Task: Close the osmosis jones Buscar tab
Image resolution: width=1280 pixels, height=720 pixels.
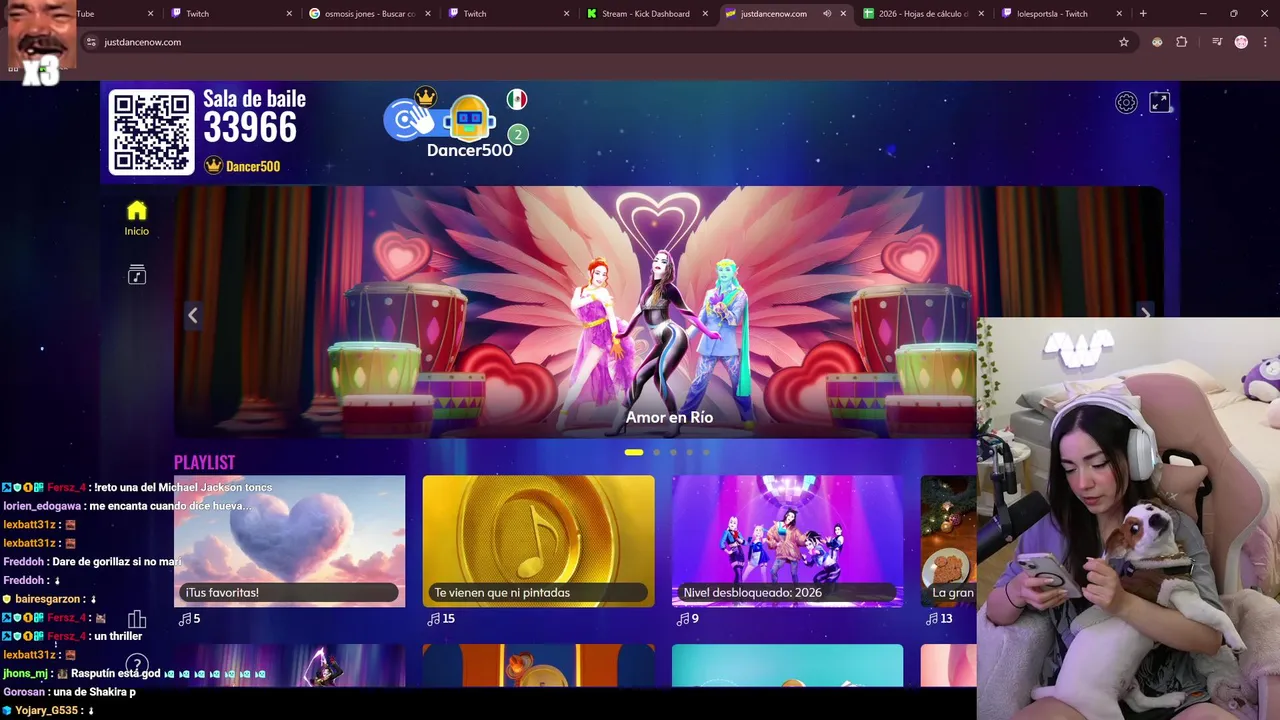Action: tap(428, 14)
